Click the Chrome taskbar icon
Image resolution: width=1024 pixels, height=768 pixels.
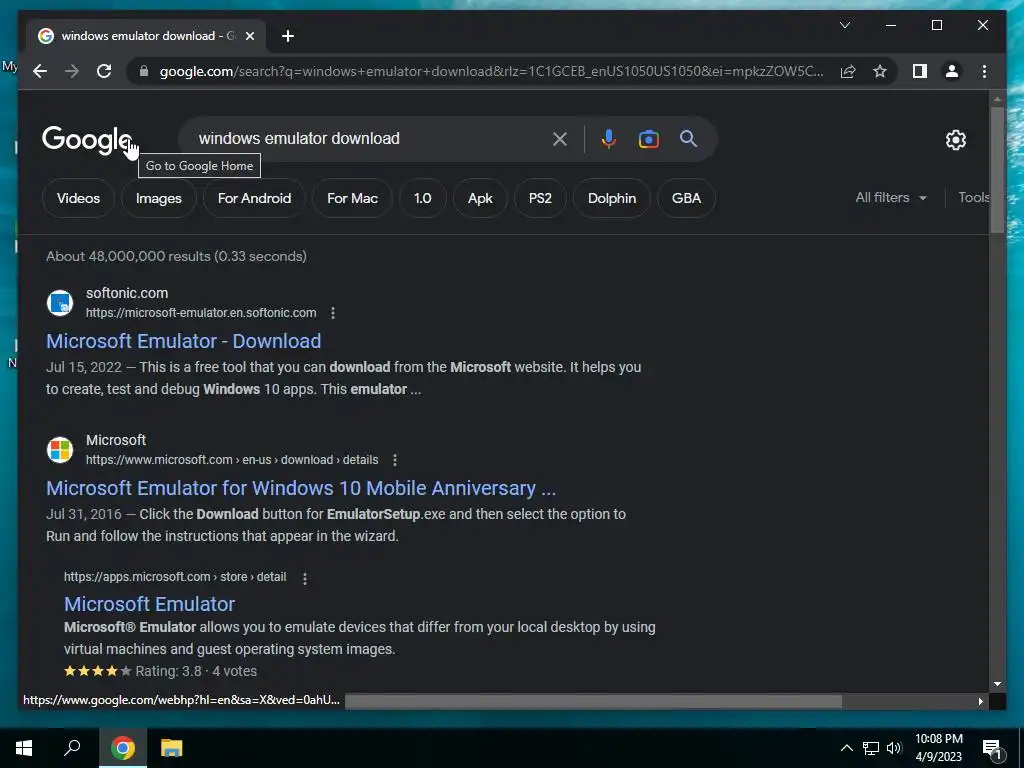point(123,748)
